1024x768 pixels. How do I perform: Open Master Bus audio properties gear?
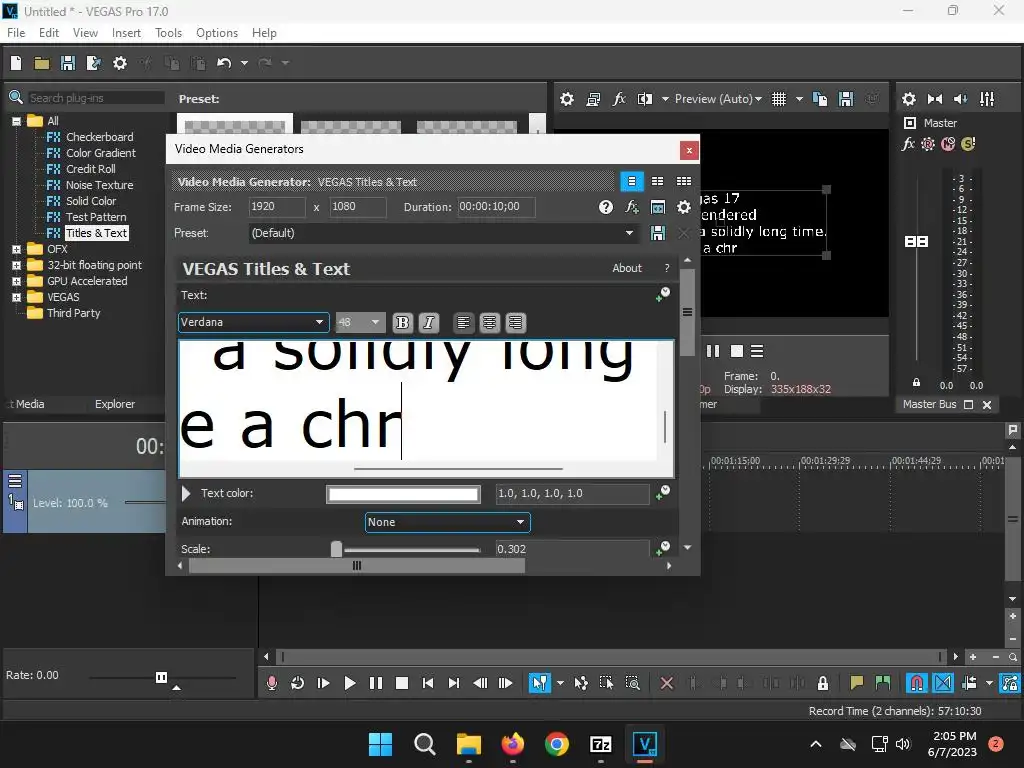point(908,99)
